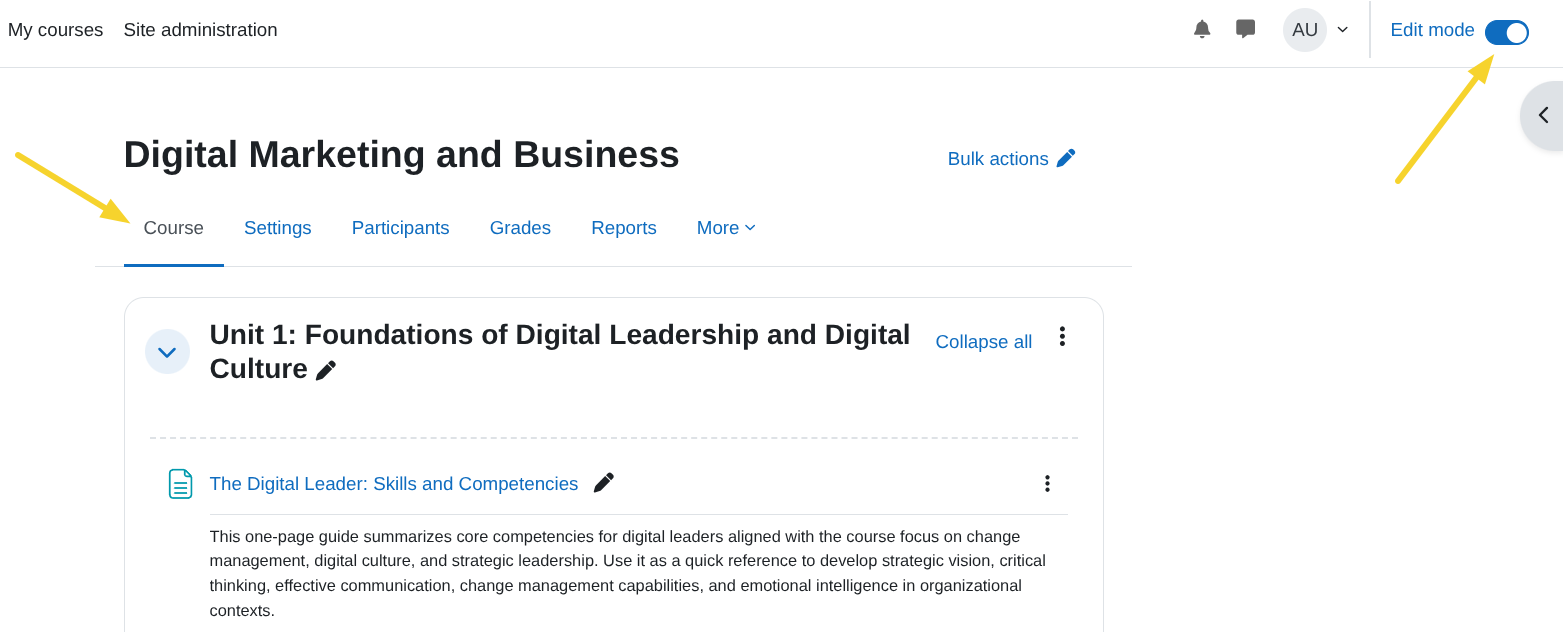Click Collapse all link
The width and height of the screenshot is (1563, 632).
tap(983, 342)
